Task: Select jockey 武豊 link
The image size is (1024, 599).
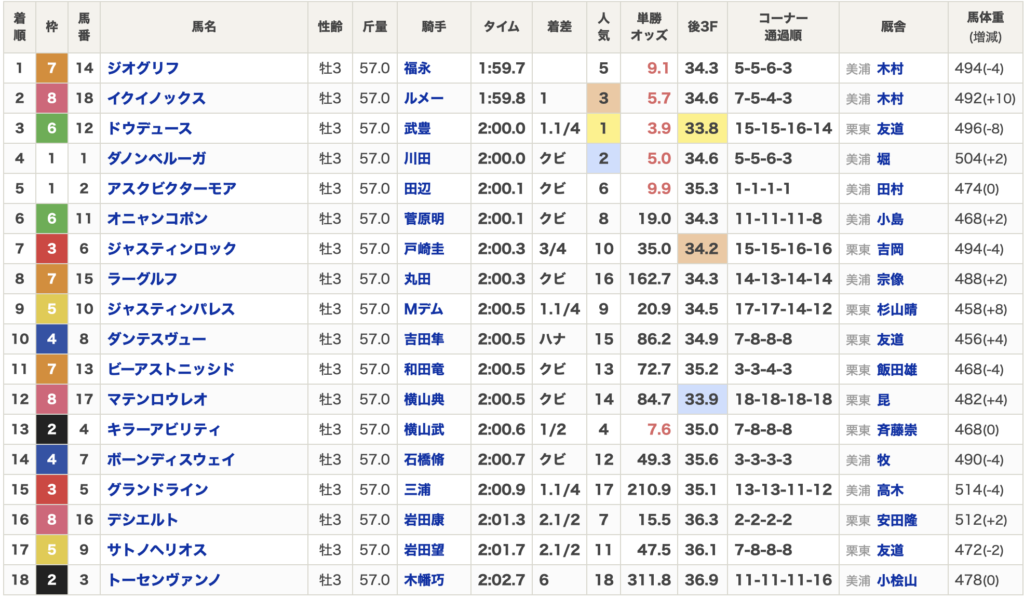Action: pyautogui.click(x=417, y=128)
